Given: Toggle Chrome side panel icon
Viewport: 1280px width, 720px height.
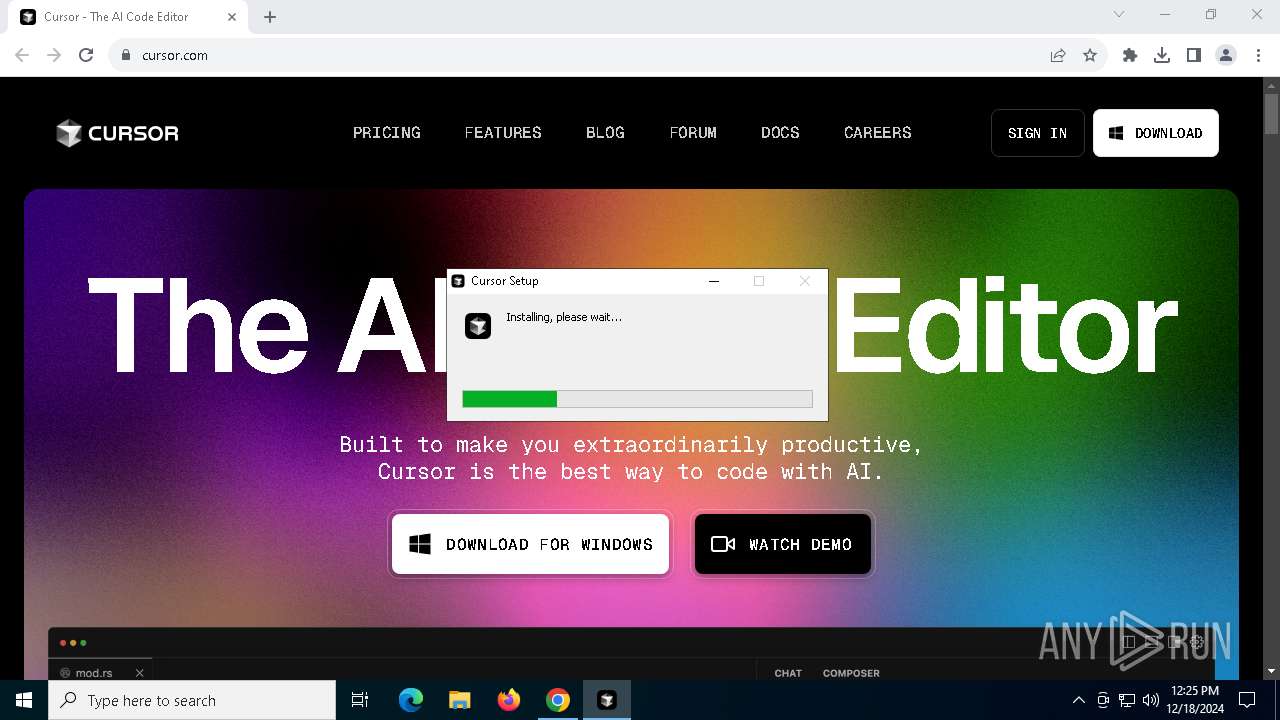Looking at the screenshot, I should pyautogui.click(x=1194, y=55).
